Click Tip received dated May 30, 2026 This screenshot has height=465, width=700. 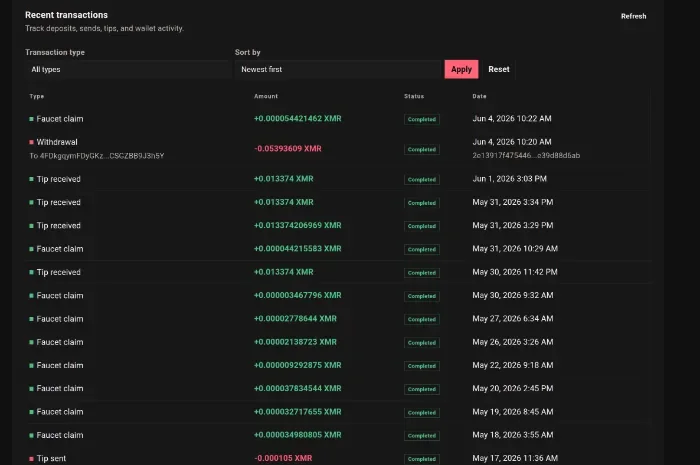58,272
